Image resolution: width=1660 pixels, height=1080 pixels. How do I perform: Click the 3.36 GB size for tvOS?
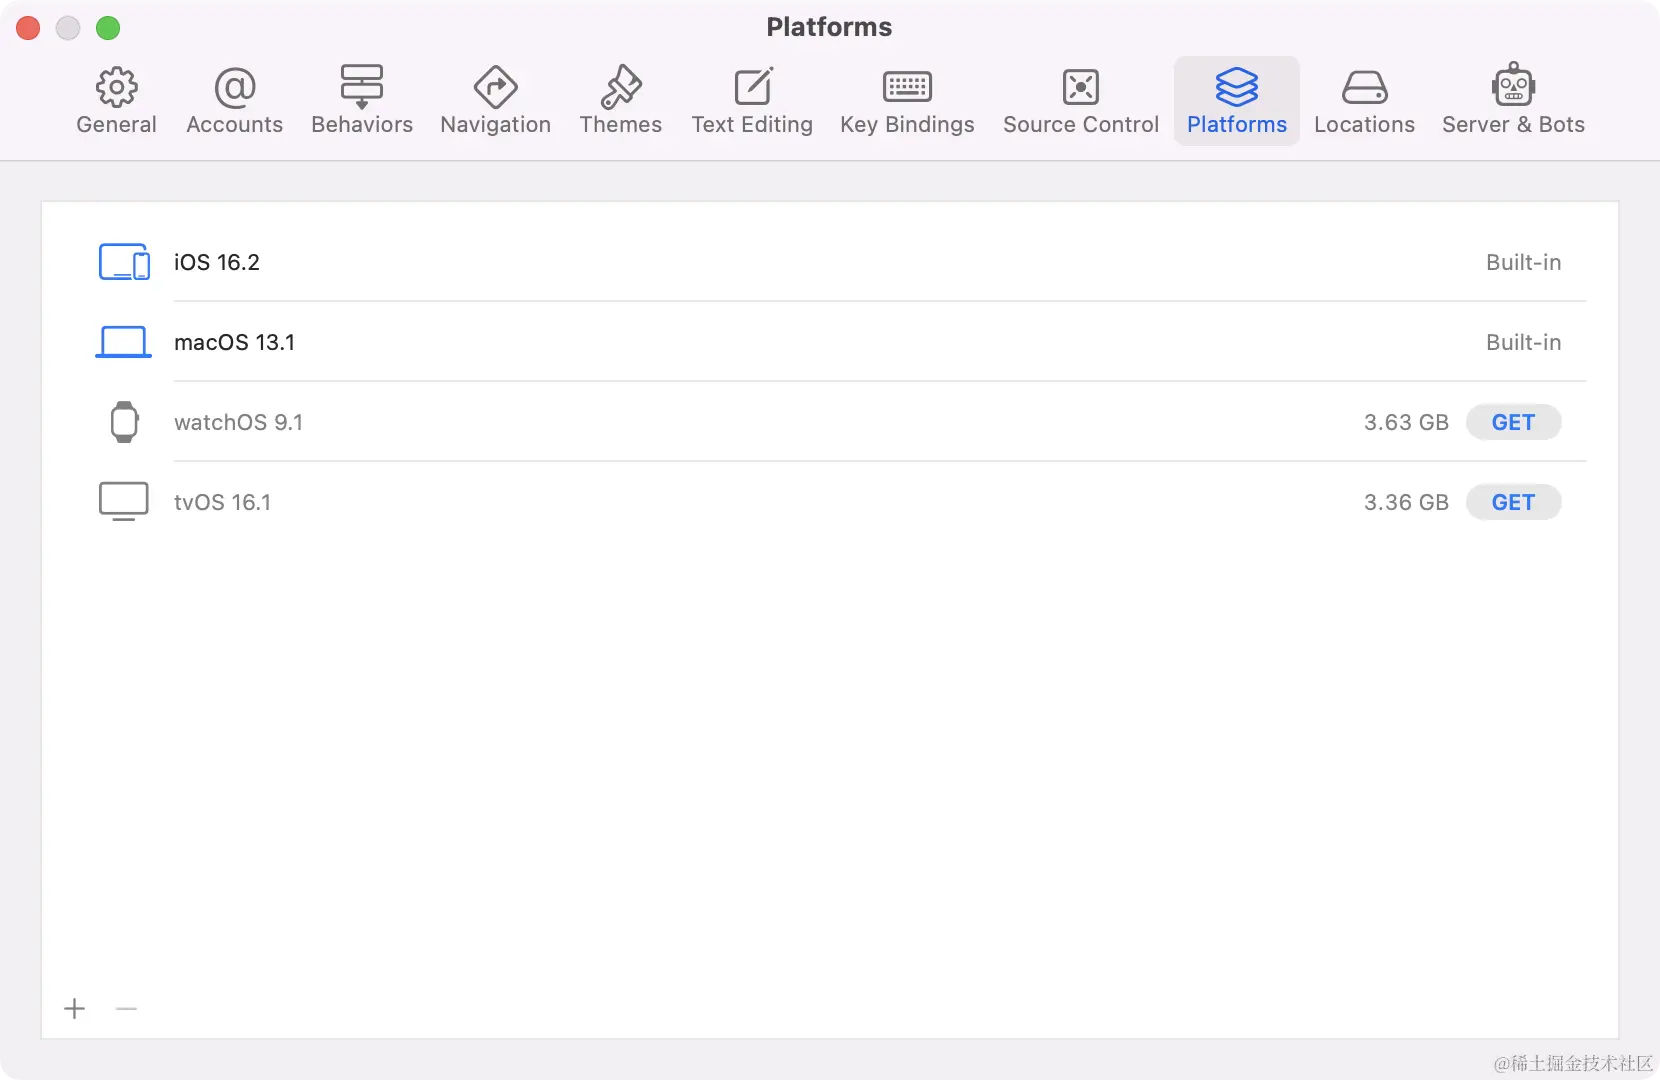click(1406, 502)
